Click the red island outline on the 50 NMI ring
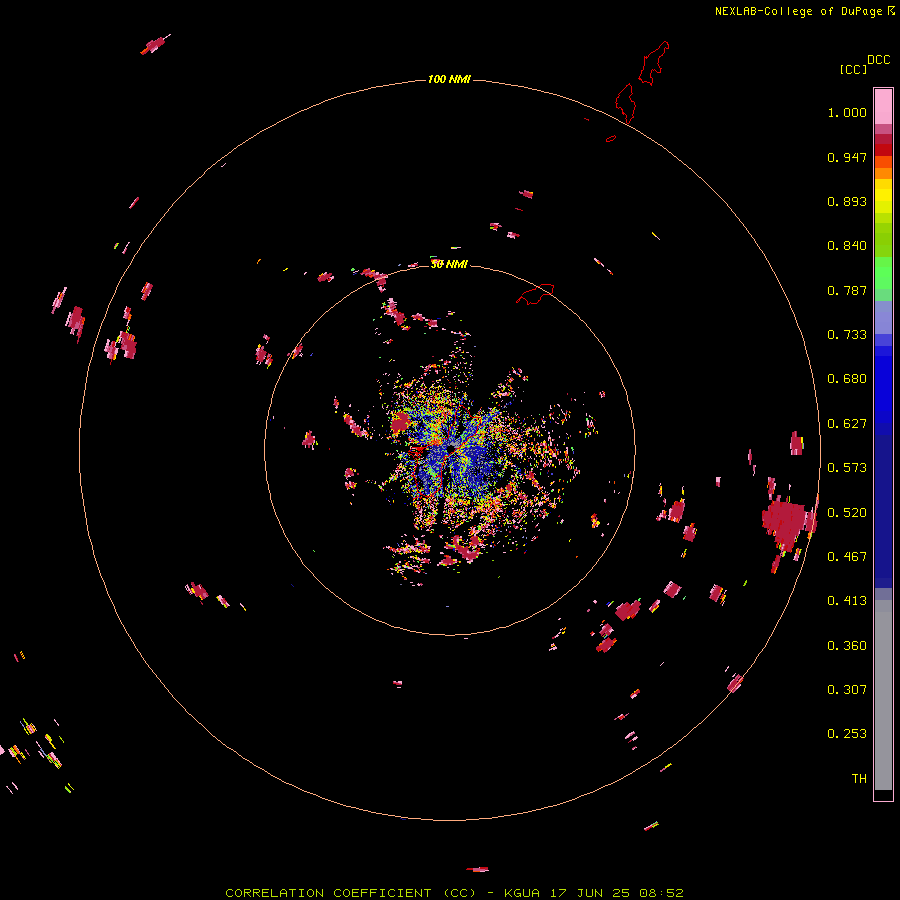 (535, 293)
